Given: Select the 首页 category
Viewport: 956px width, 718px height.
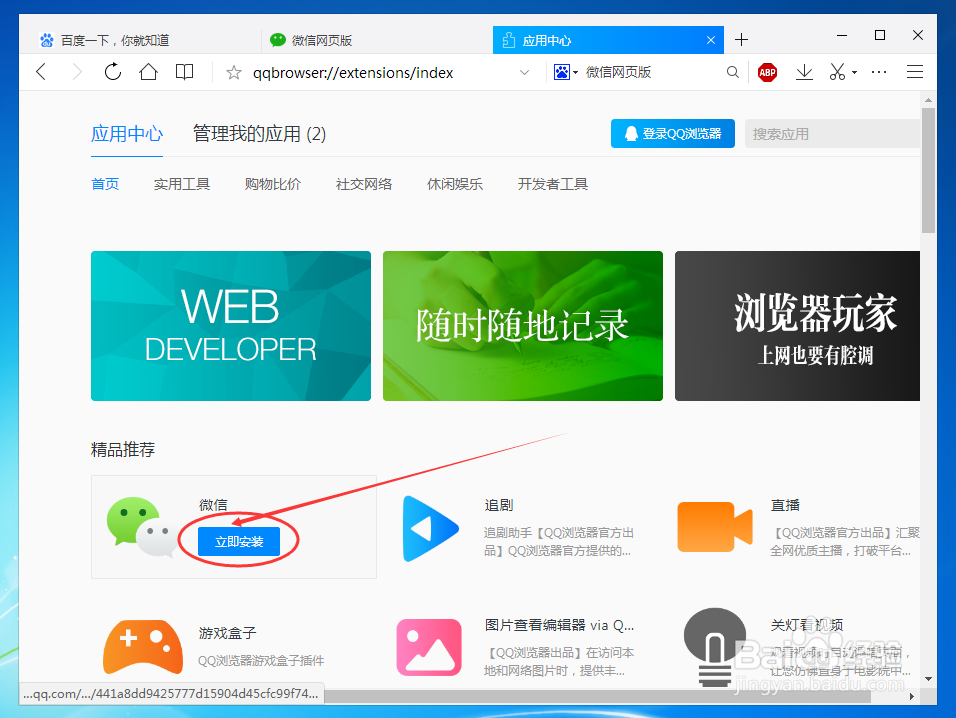Looking at the screenshot, I should pos(105,184).
